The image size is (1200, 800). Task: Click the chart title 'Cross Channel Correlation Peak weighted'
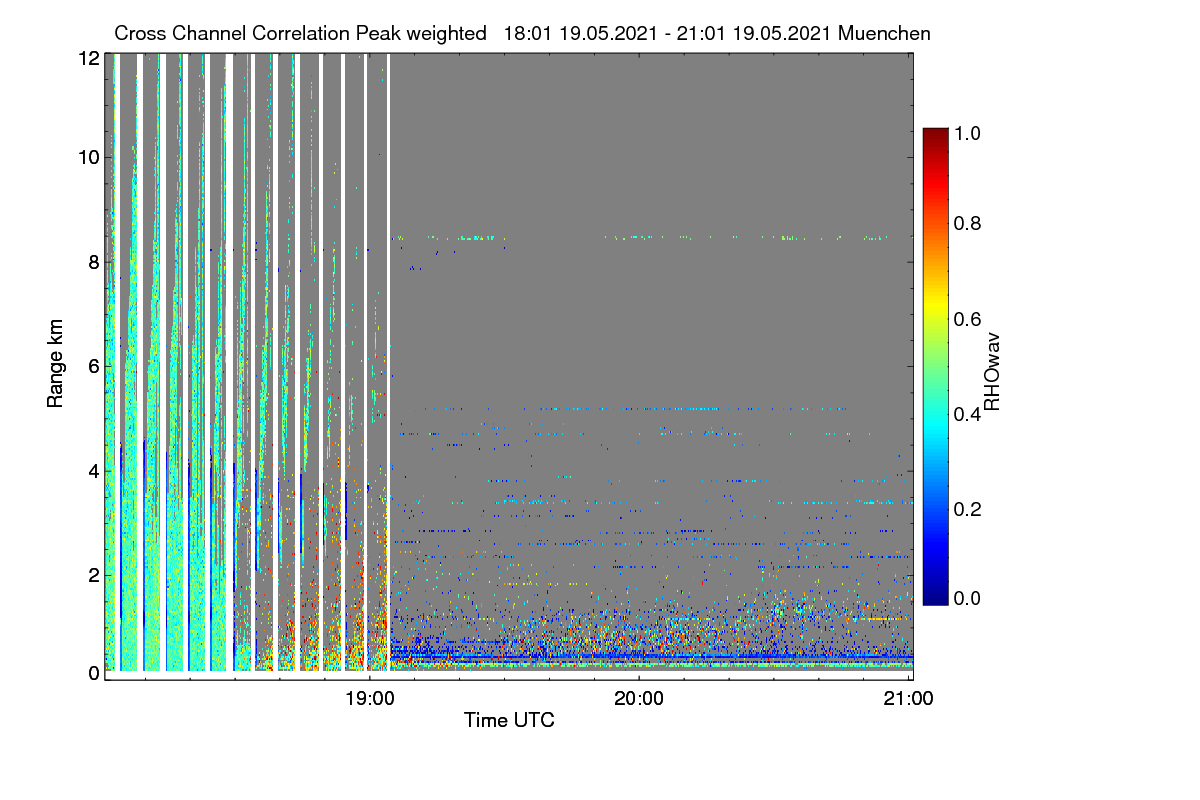[x=300, y=33]
